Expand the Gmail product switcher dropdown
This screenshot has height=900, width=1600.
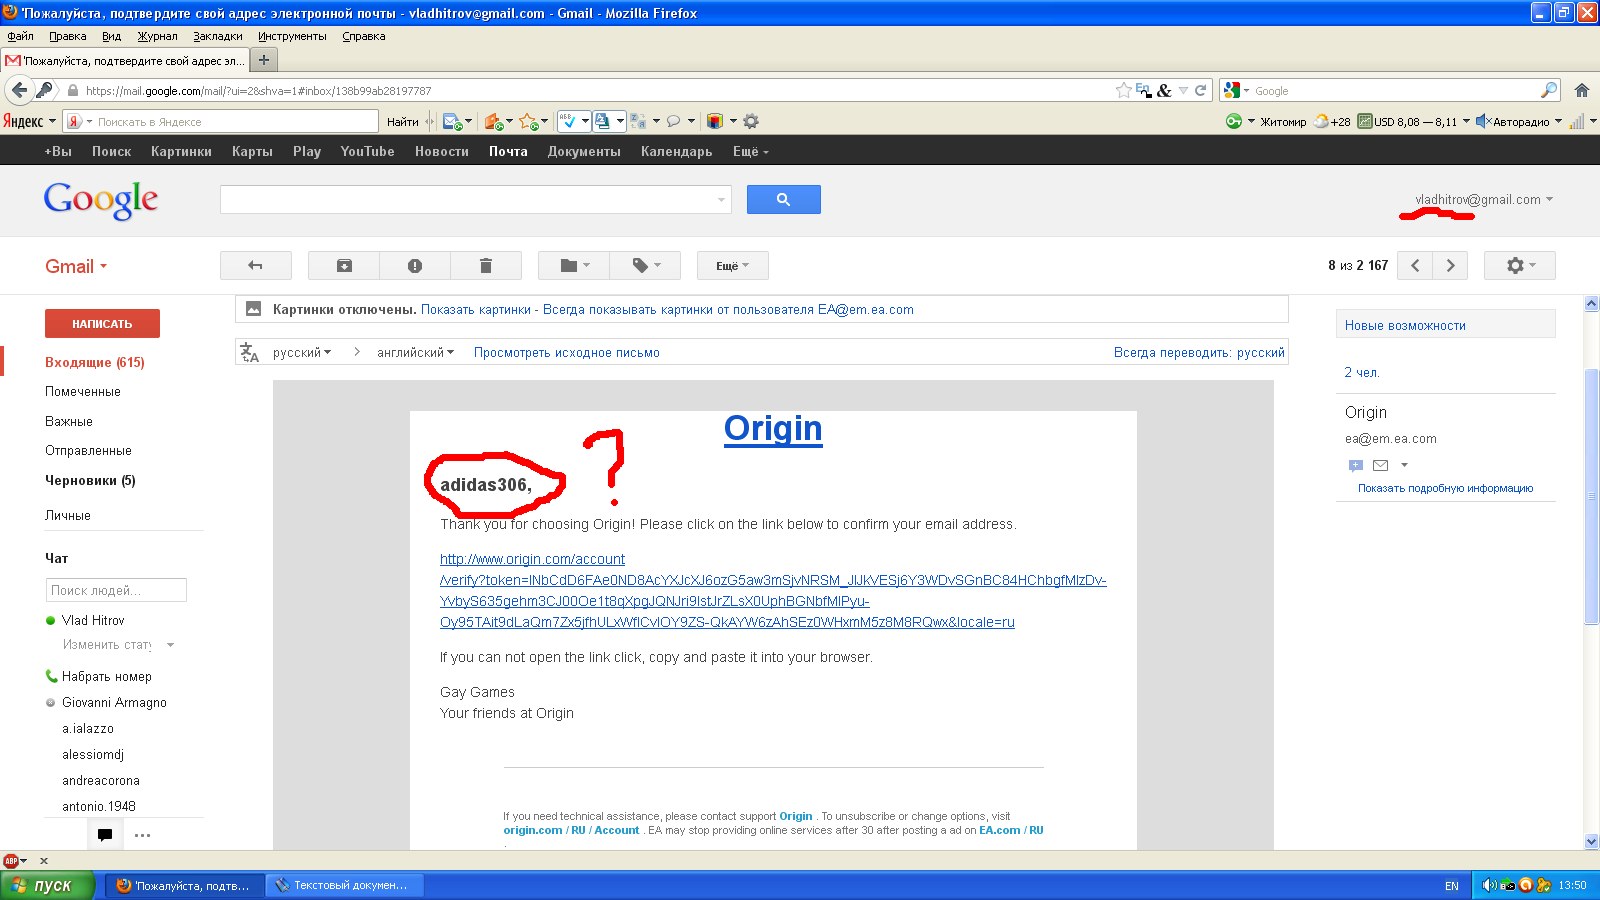[76, 267]
